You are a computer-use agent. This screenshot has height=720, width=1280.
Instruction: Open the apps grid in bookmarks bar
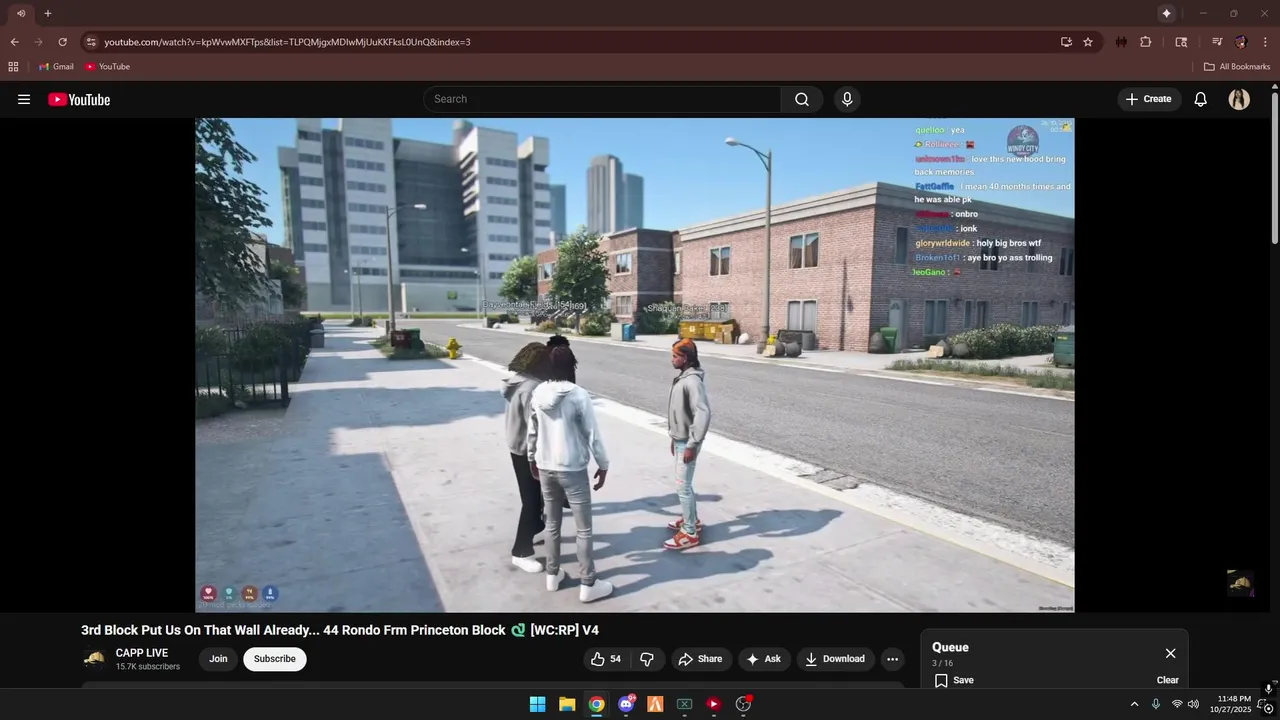pos(13,67)
